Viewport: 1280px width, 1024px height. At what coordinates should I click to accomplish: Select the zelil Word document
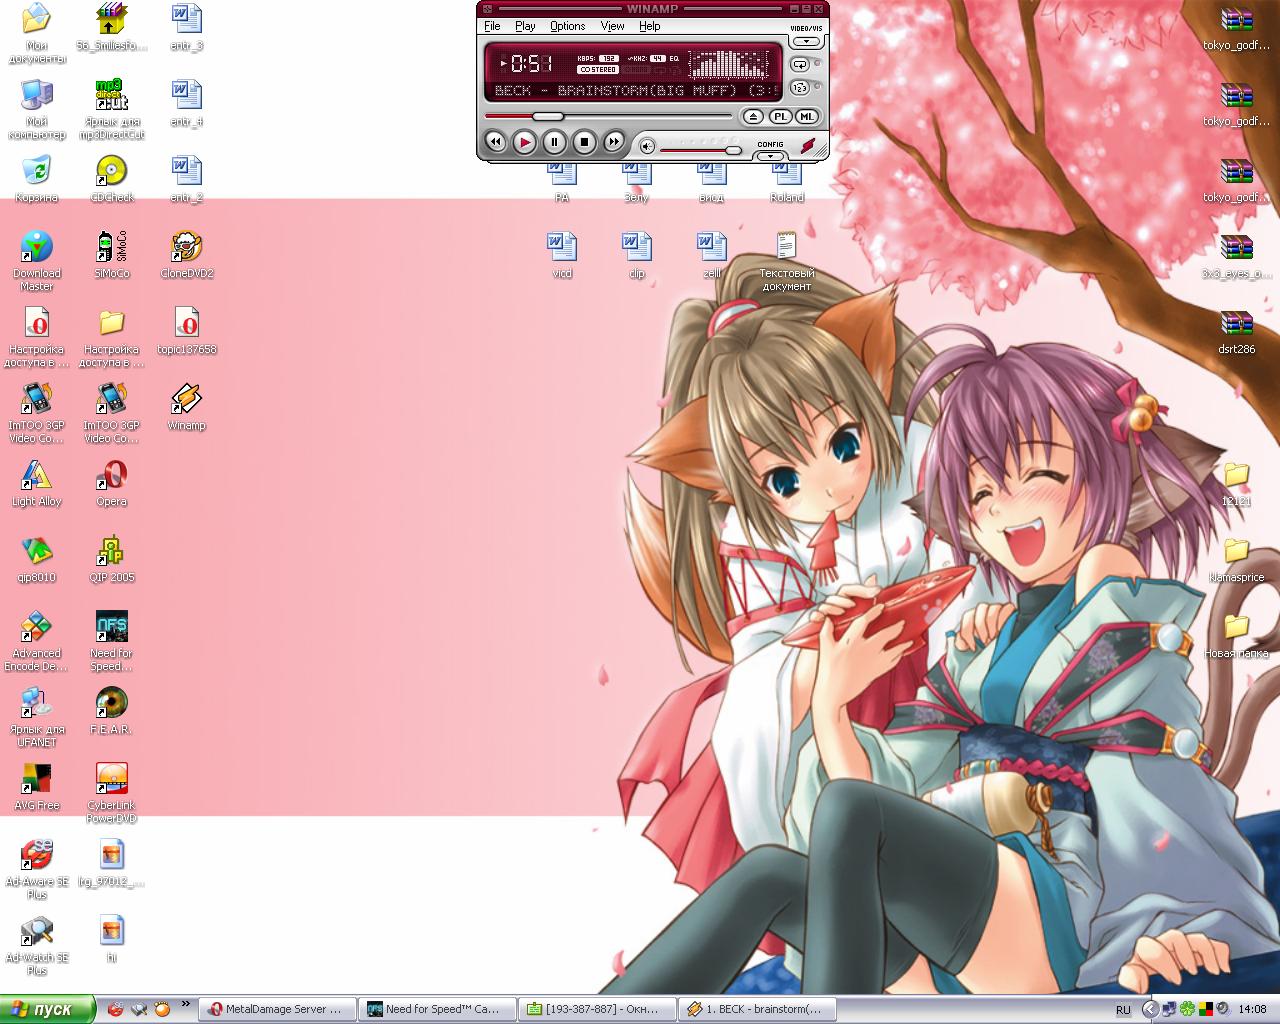(712, 255)
